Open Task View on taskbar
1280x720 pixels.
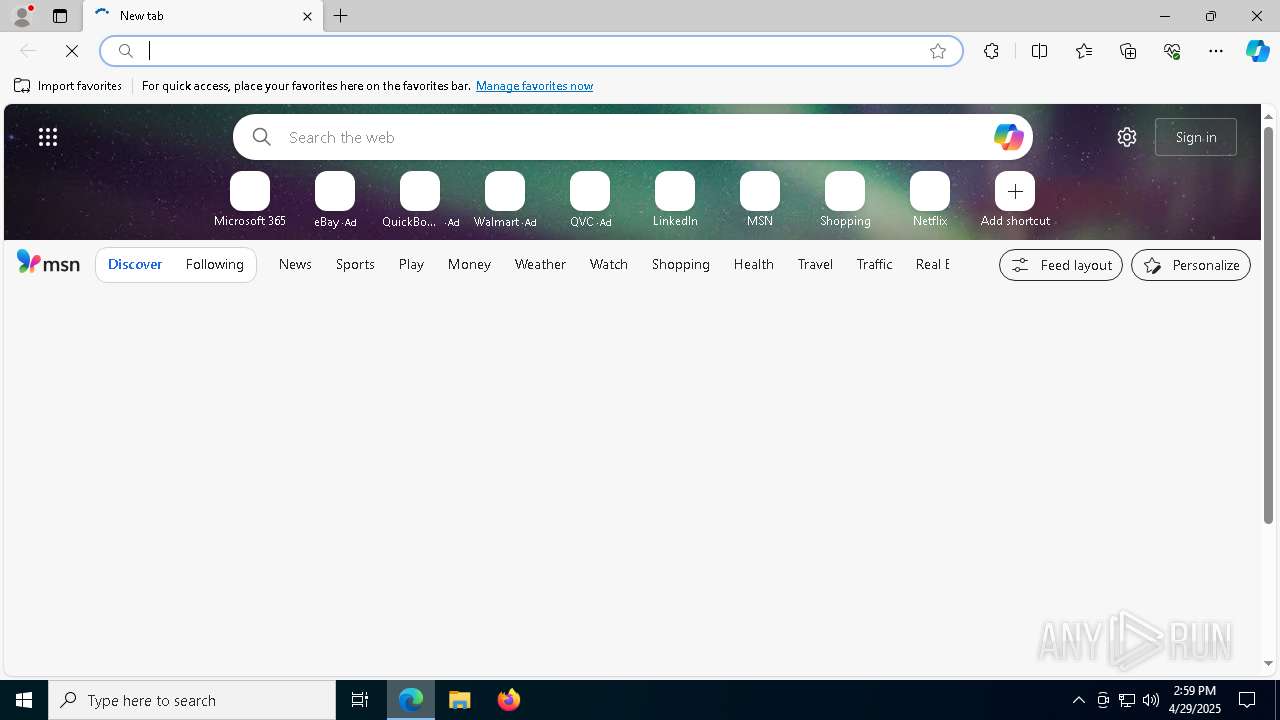(x=360, y=700)
